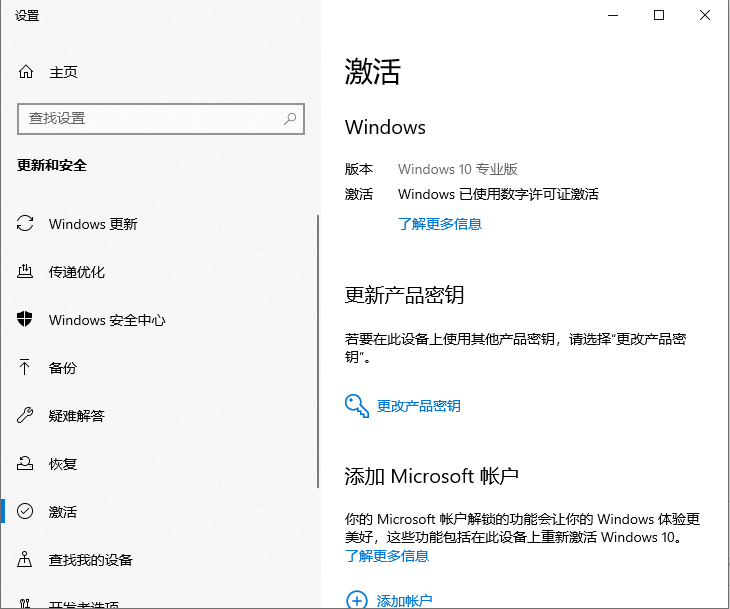Click the sidebar vertical scrollbar
This screenshot has height=609, width=730.
click(318, 350)
